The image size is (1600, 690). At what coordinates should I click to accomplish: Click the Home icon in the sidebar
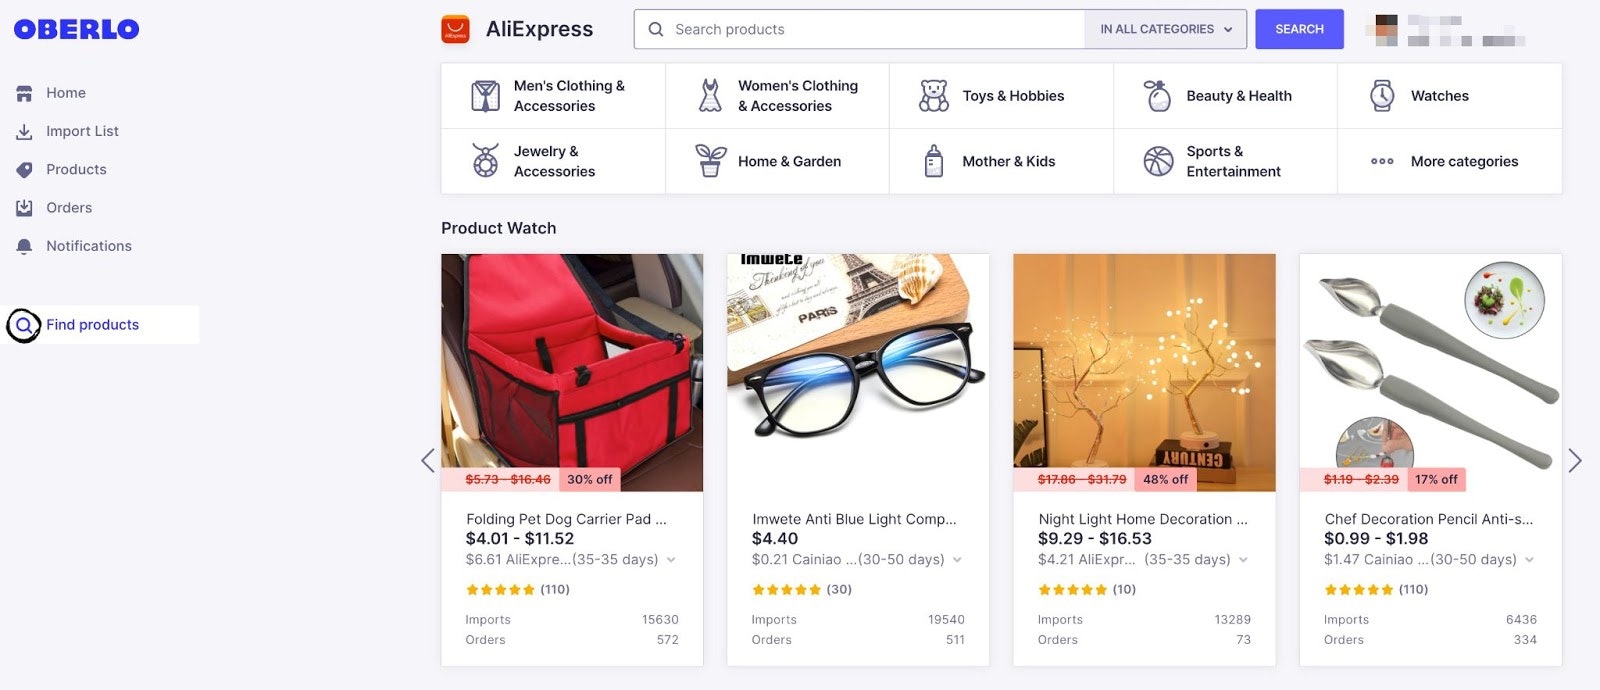tap(25, 92)
